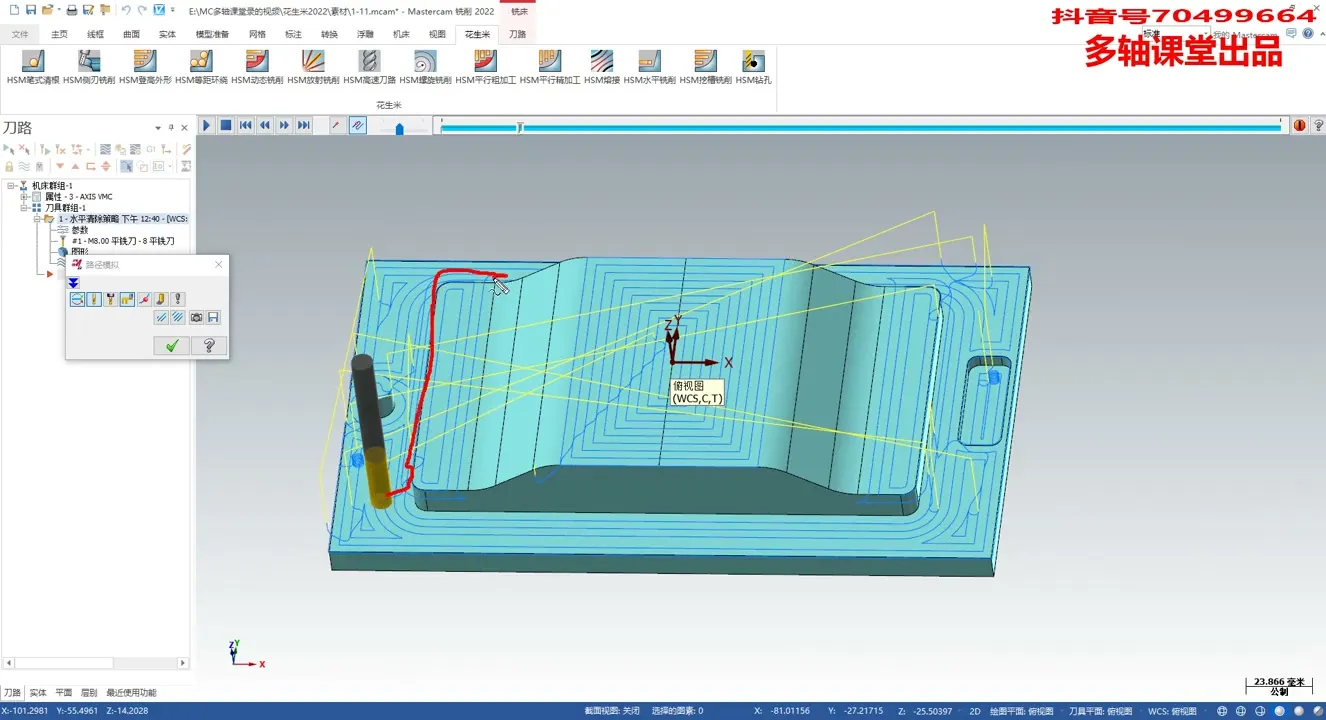Collapse the 机床群组-1 tree node
Image resolution: width=1326 pixels, height=720 pixels.
click(x=11, y=186)
